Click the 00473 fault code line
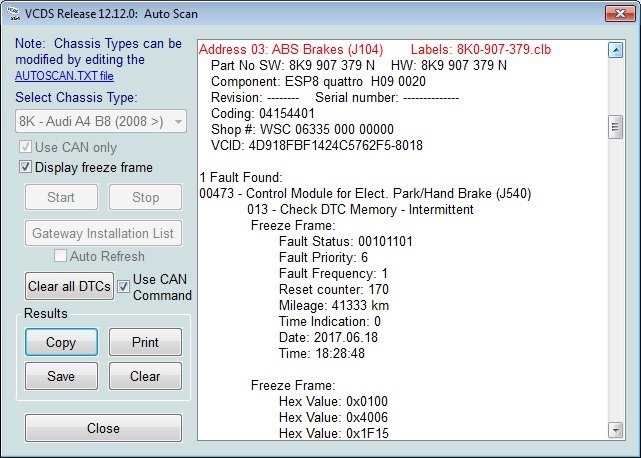Viewport: 641px width, 458px height. [365, 193]
